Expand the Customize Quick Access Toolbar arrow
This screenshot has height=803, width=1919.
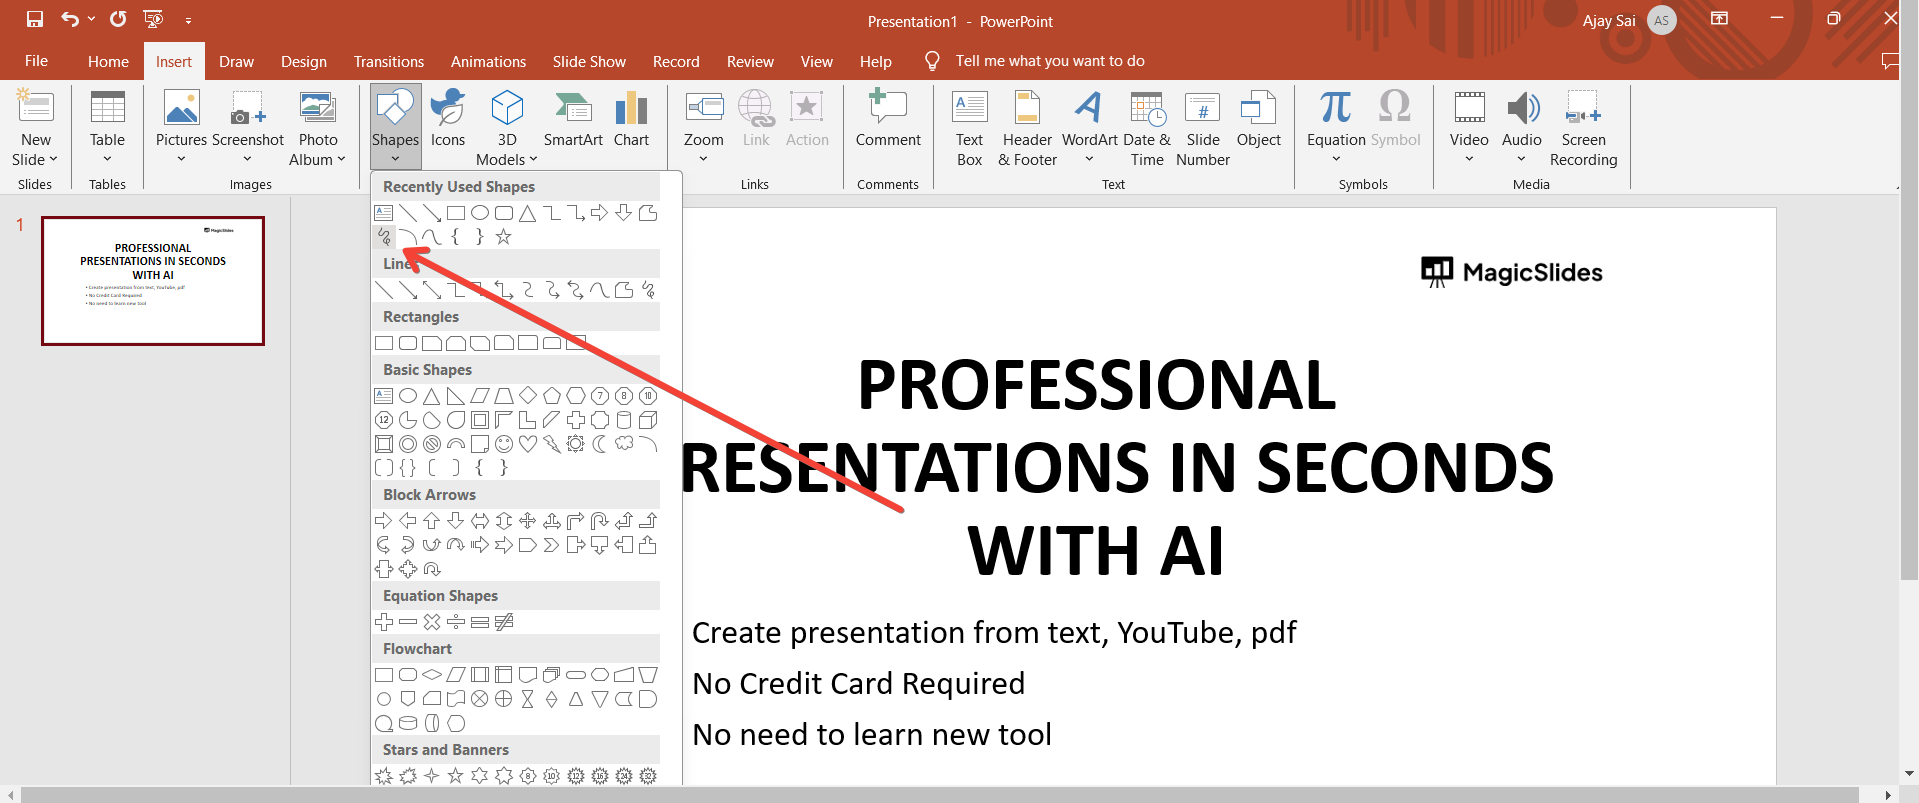(188, 20)
